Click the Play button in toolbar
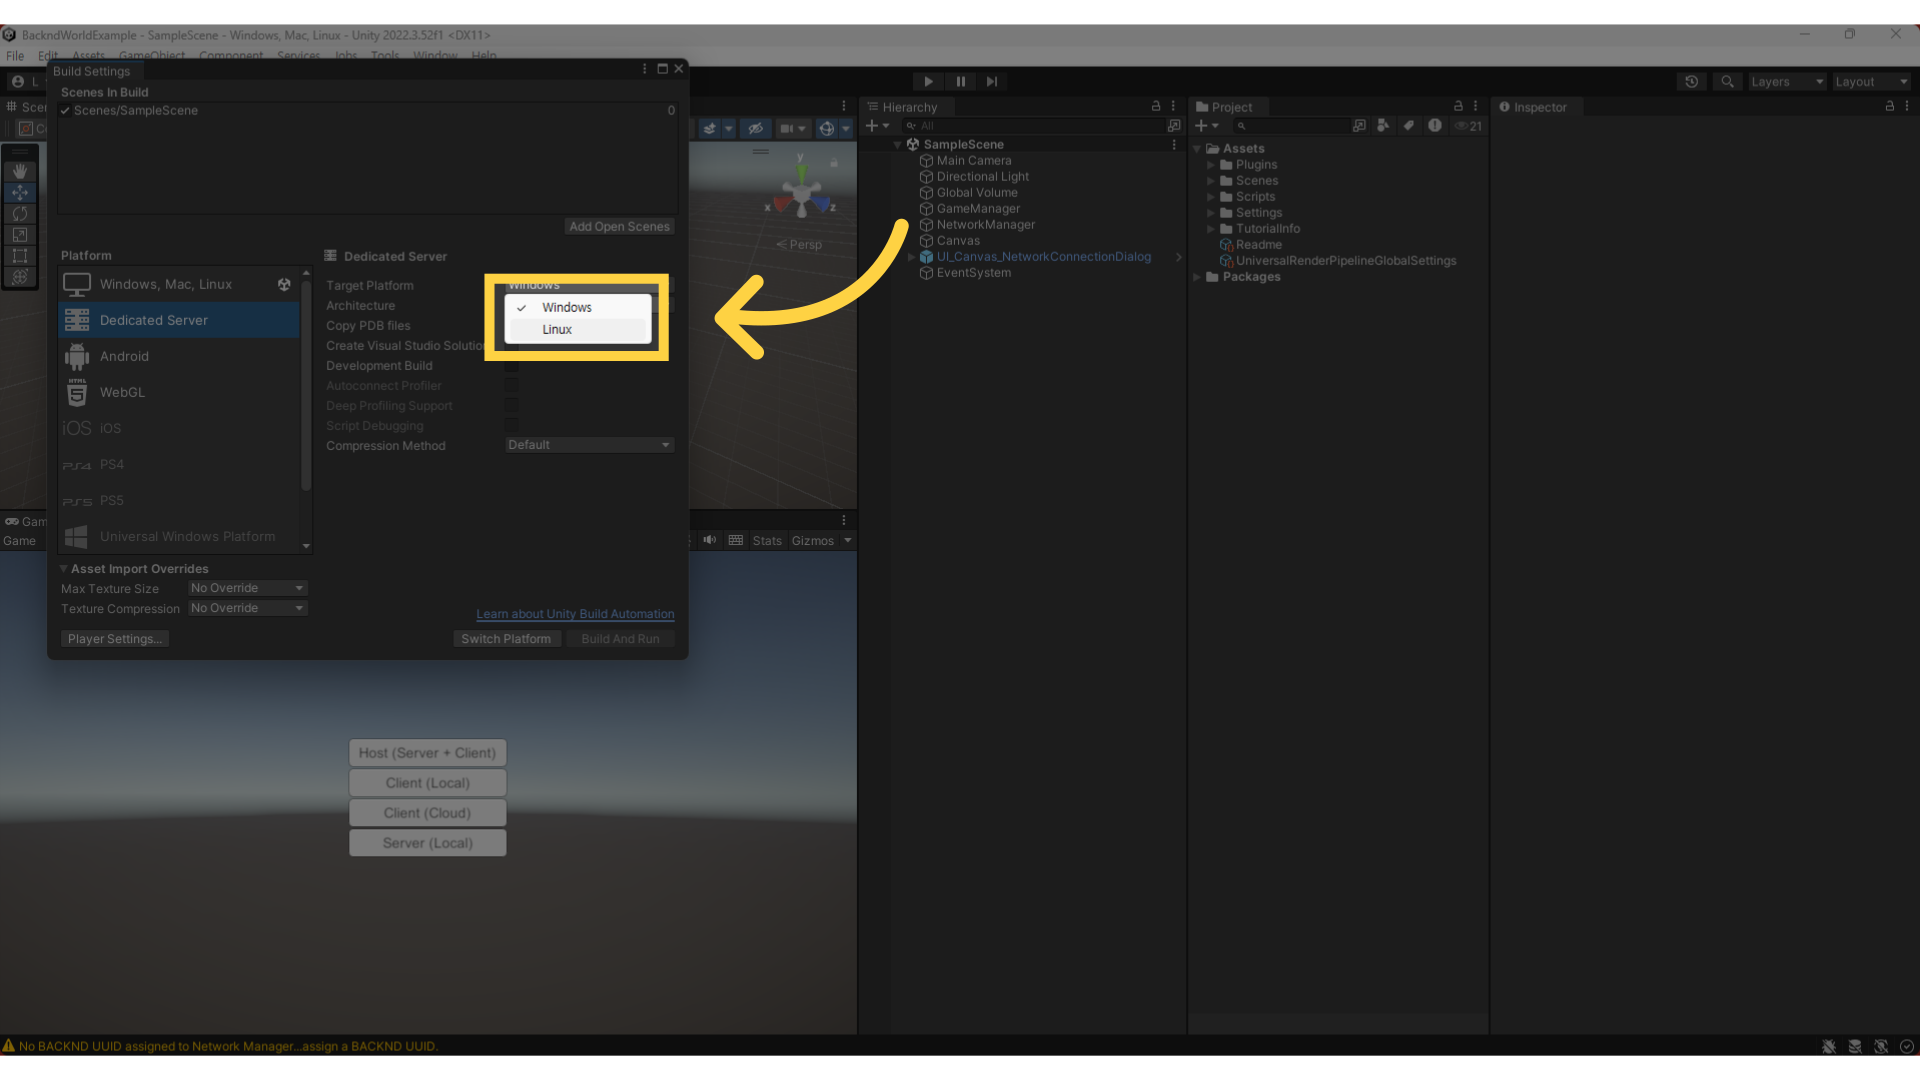 [x=928, y=82]
